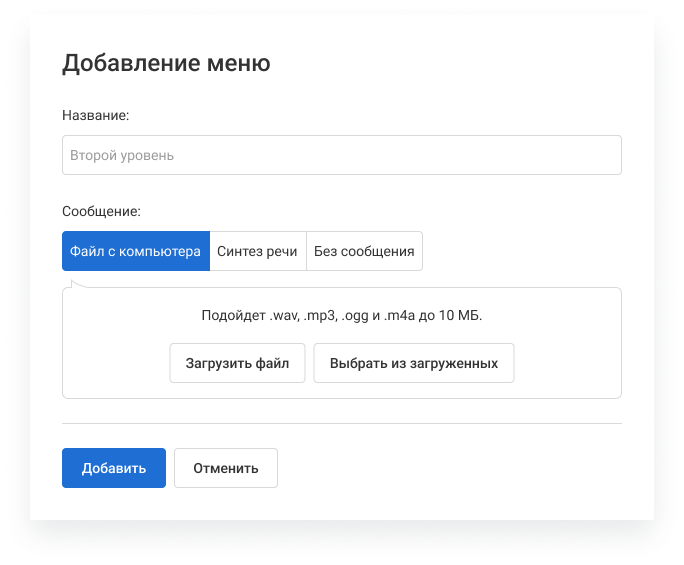The width and height of the screenshot is (684, 565).
Task: Upload an audio file from computer
Action: point(237,363)
